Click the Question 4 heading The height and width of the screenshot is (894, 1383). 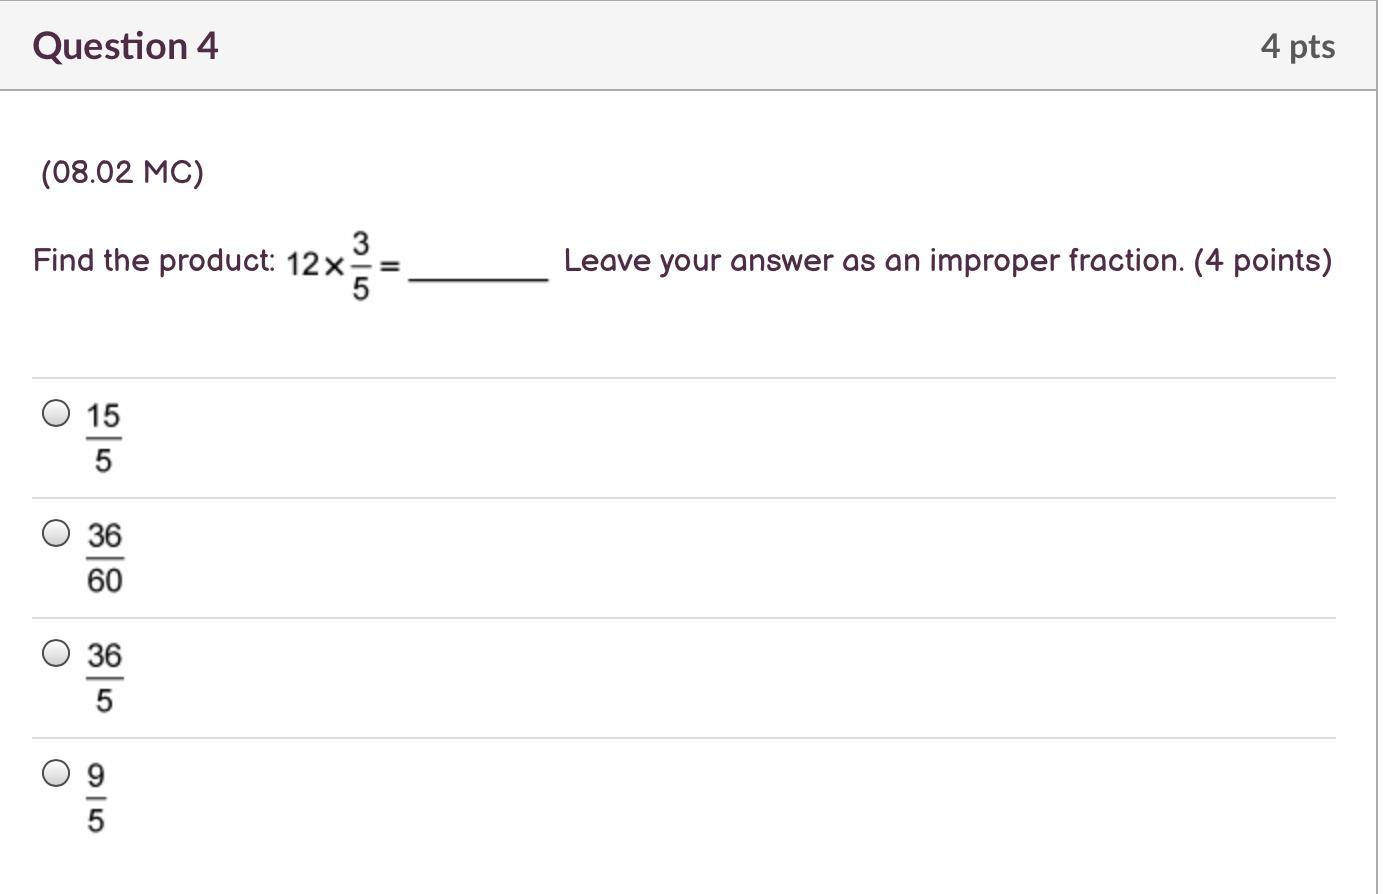pyautogui.click(x=125, y=46)
